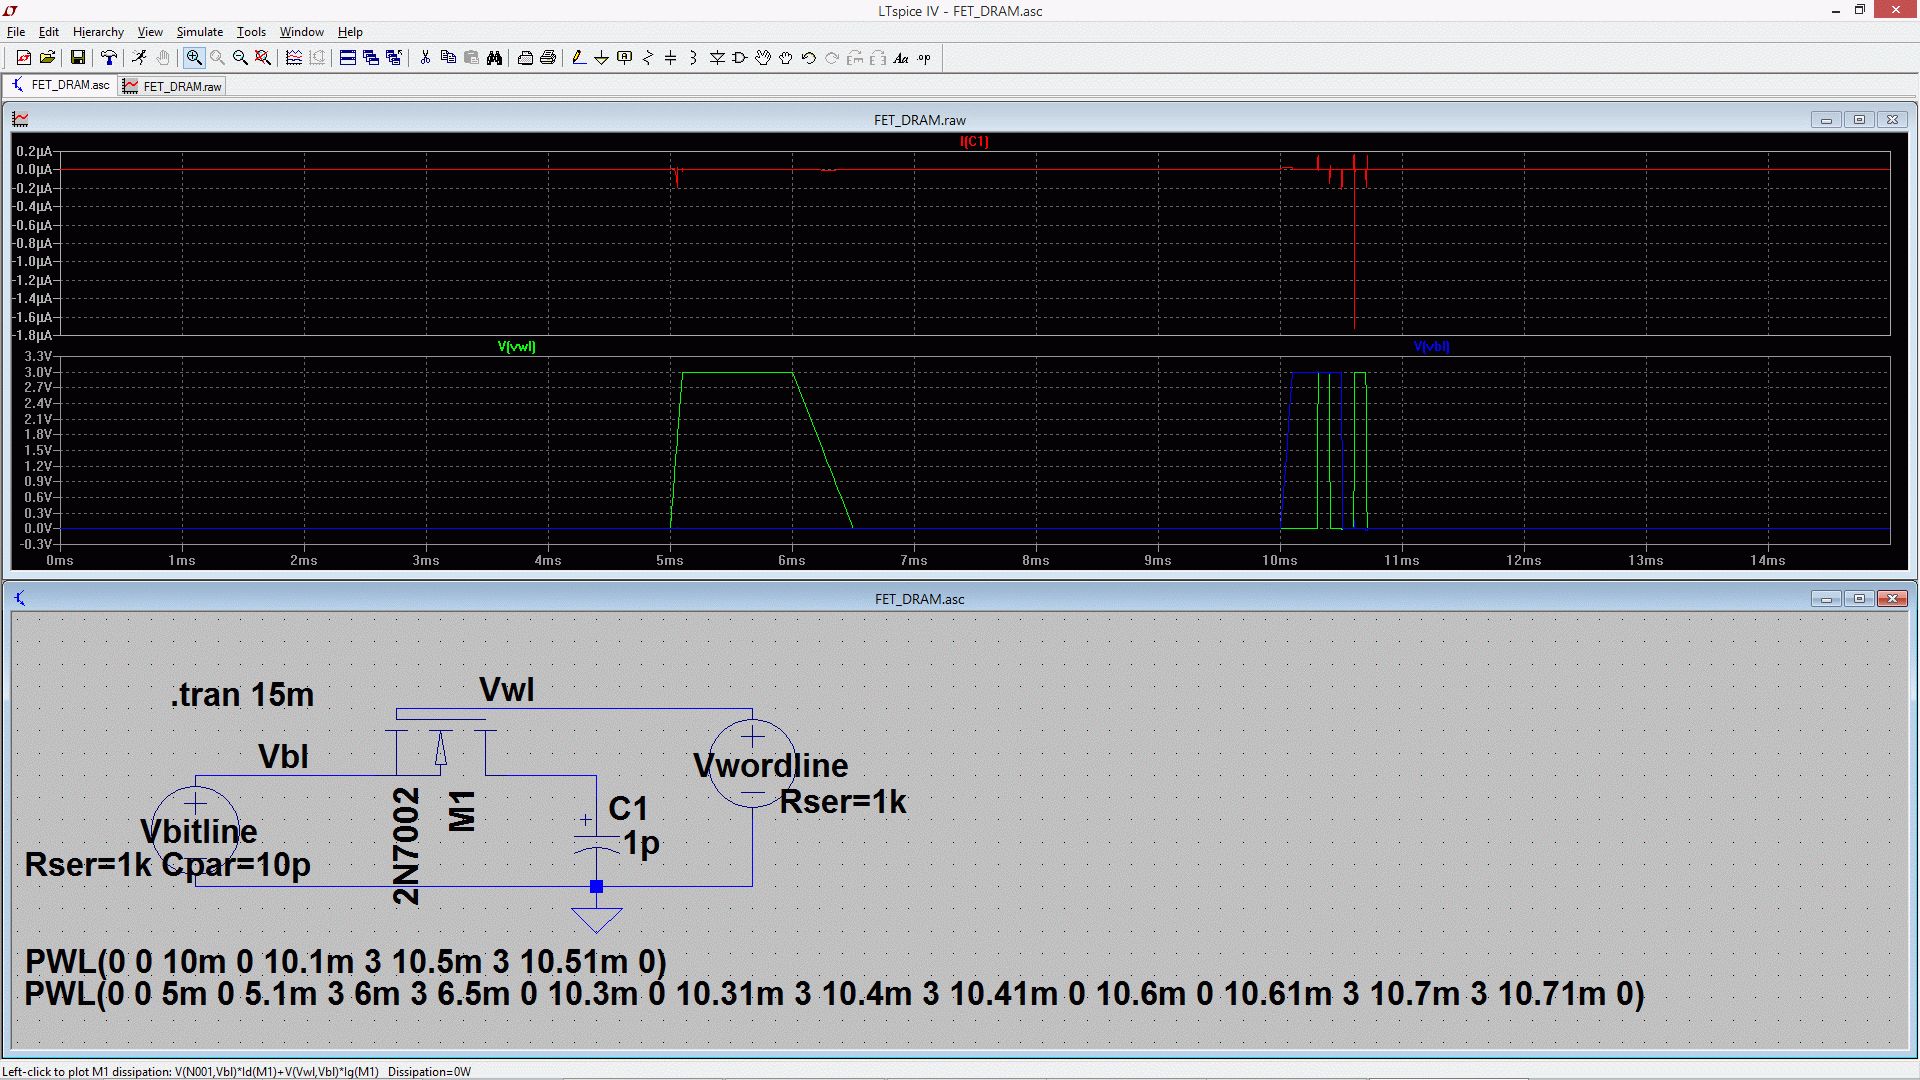Click the SPICE directive .op icon
1920x1080 pixels.
tap(925, 58)
